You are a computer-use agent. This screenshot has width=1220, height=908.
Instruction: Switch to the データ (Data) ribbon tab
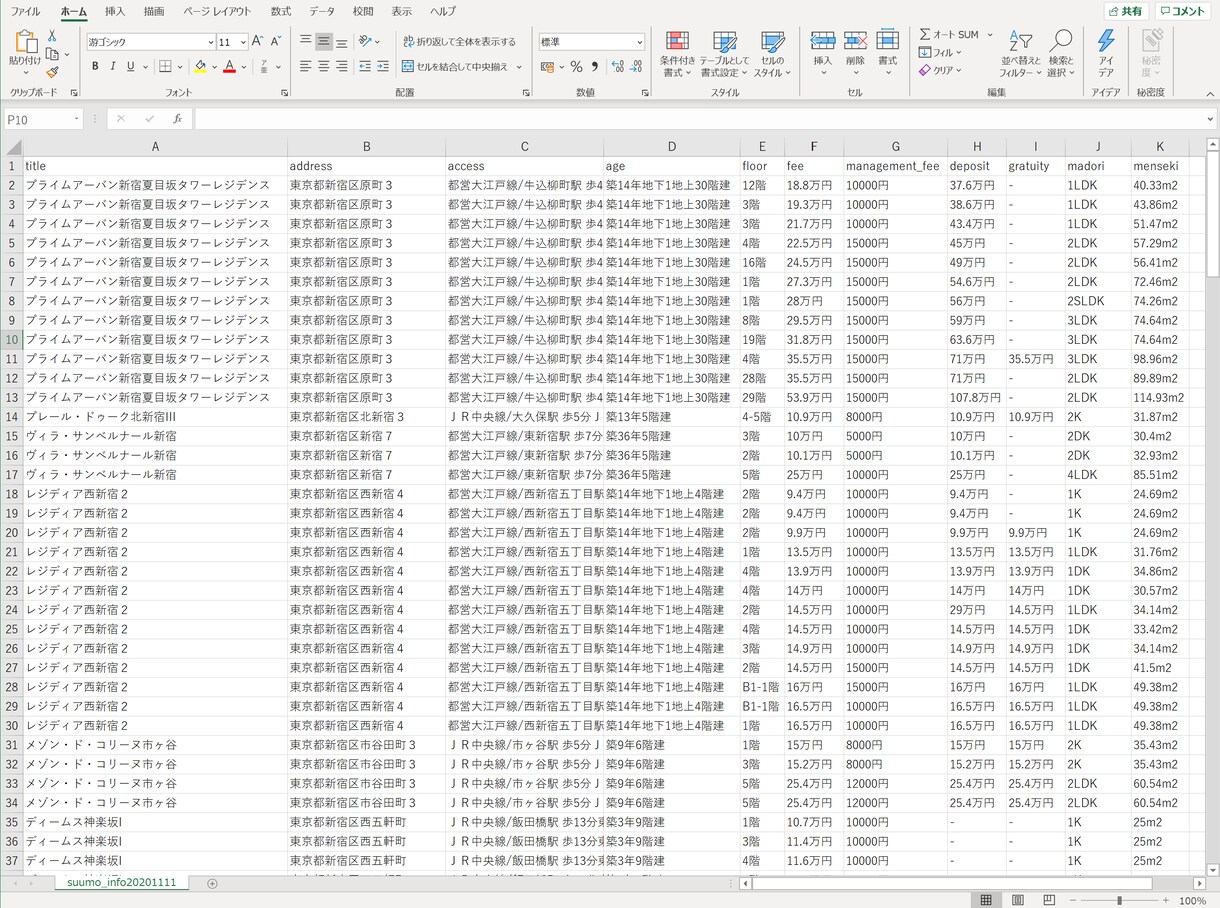[322, 11]
